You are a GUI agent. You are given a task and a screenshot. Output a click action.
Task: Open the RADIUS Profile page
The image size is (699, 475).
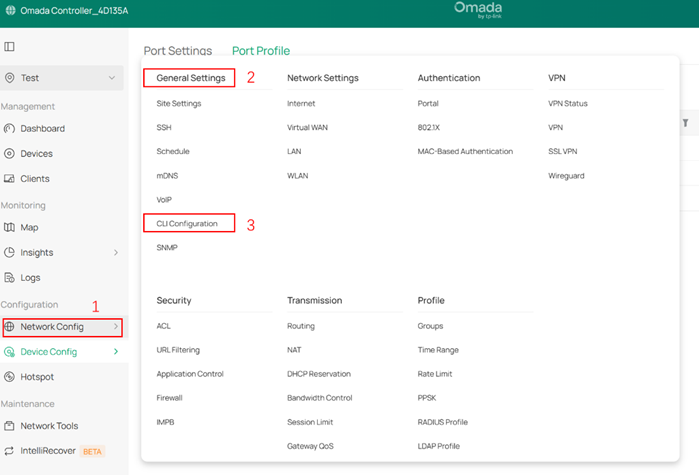pyautogui.click(x=442, y=422)
